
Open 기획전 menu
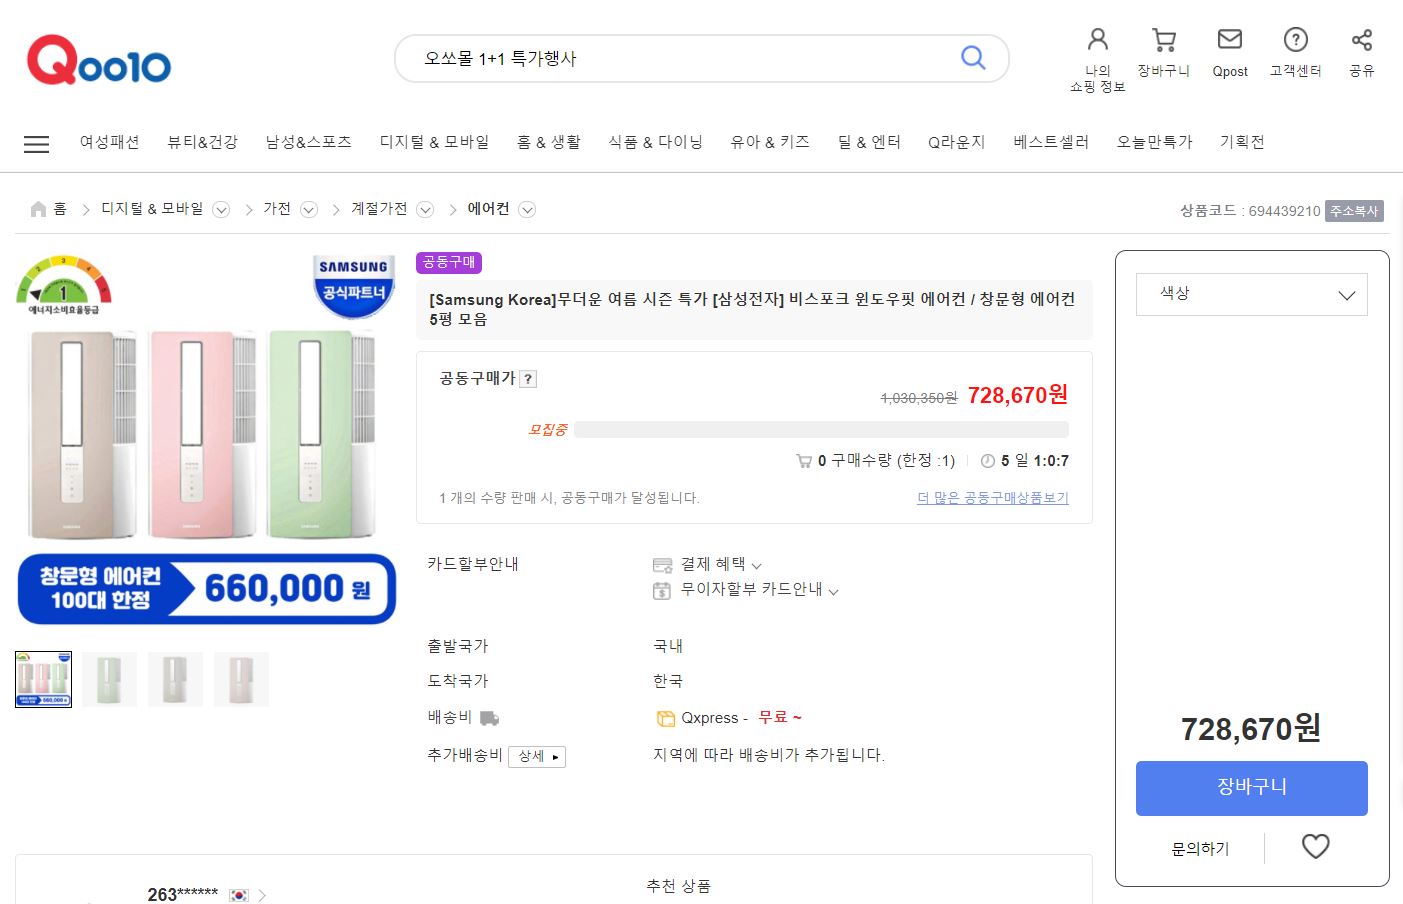(1242, 142)
